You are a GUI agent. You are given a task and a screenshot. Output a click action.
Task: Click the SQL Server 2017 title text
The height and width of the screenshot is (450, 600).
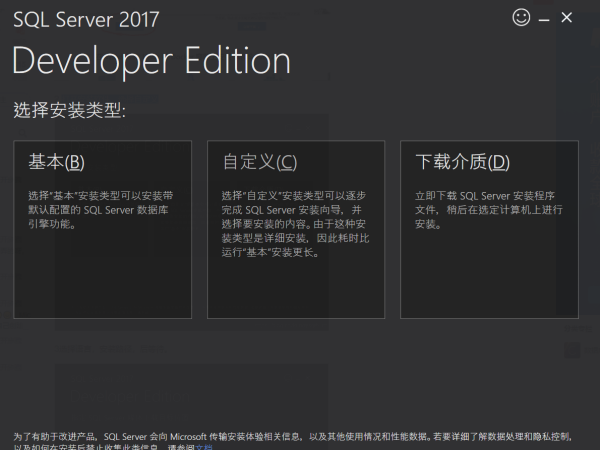point(86,19)
